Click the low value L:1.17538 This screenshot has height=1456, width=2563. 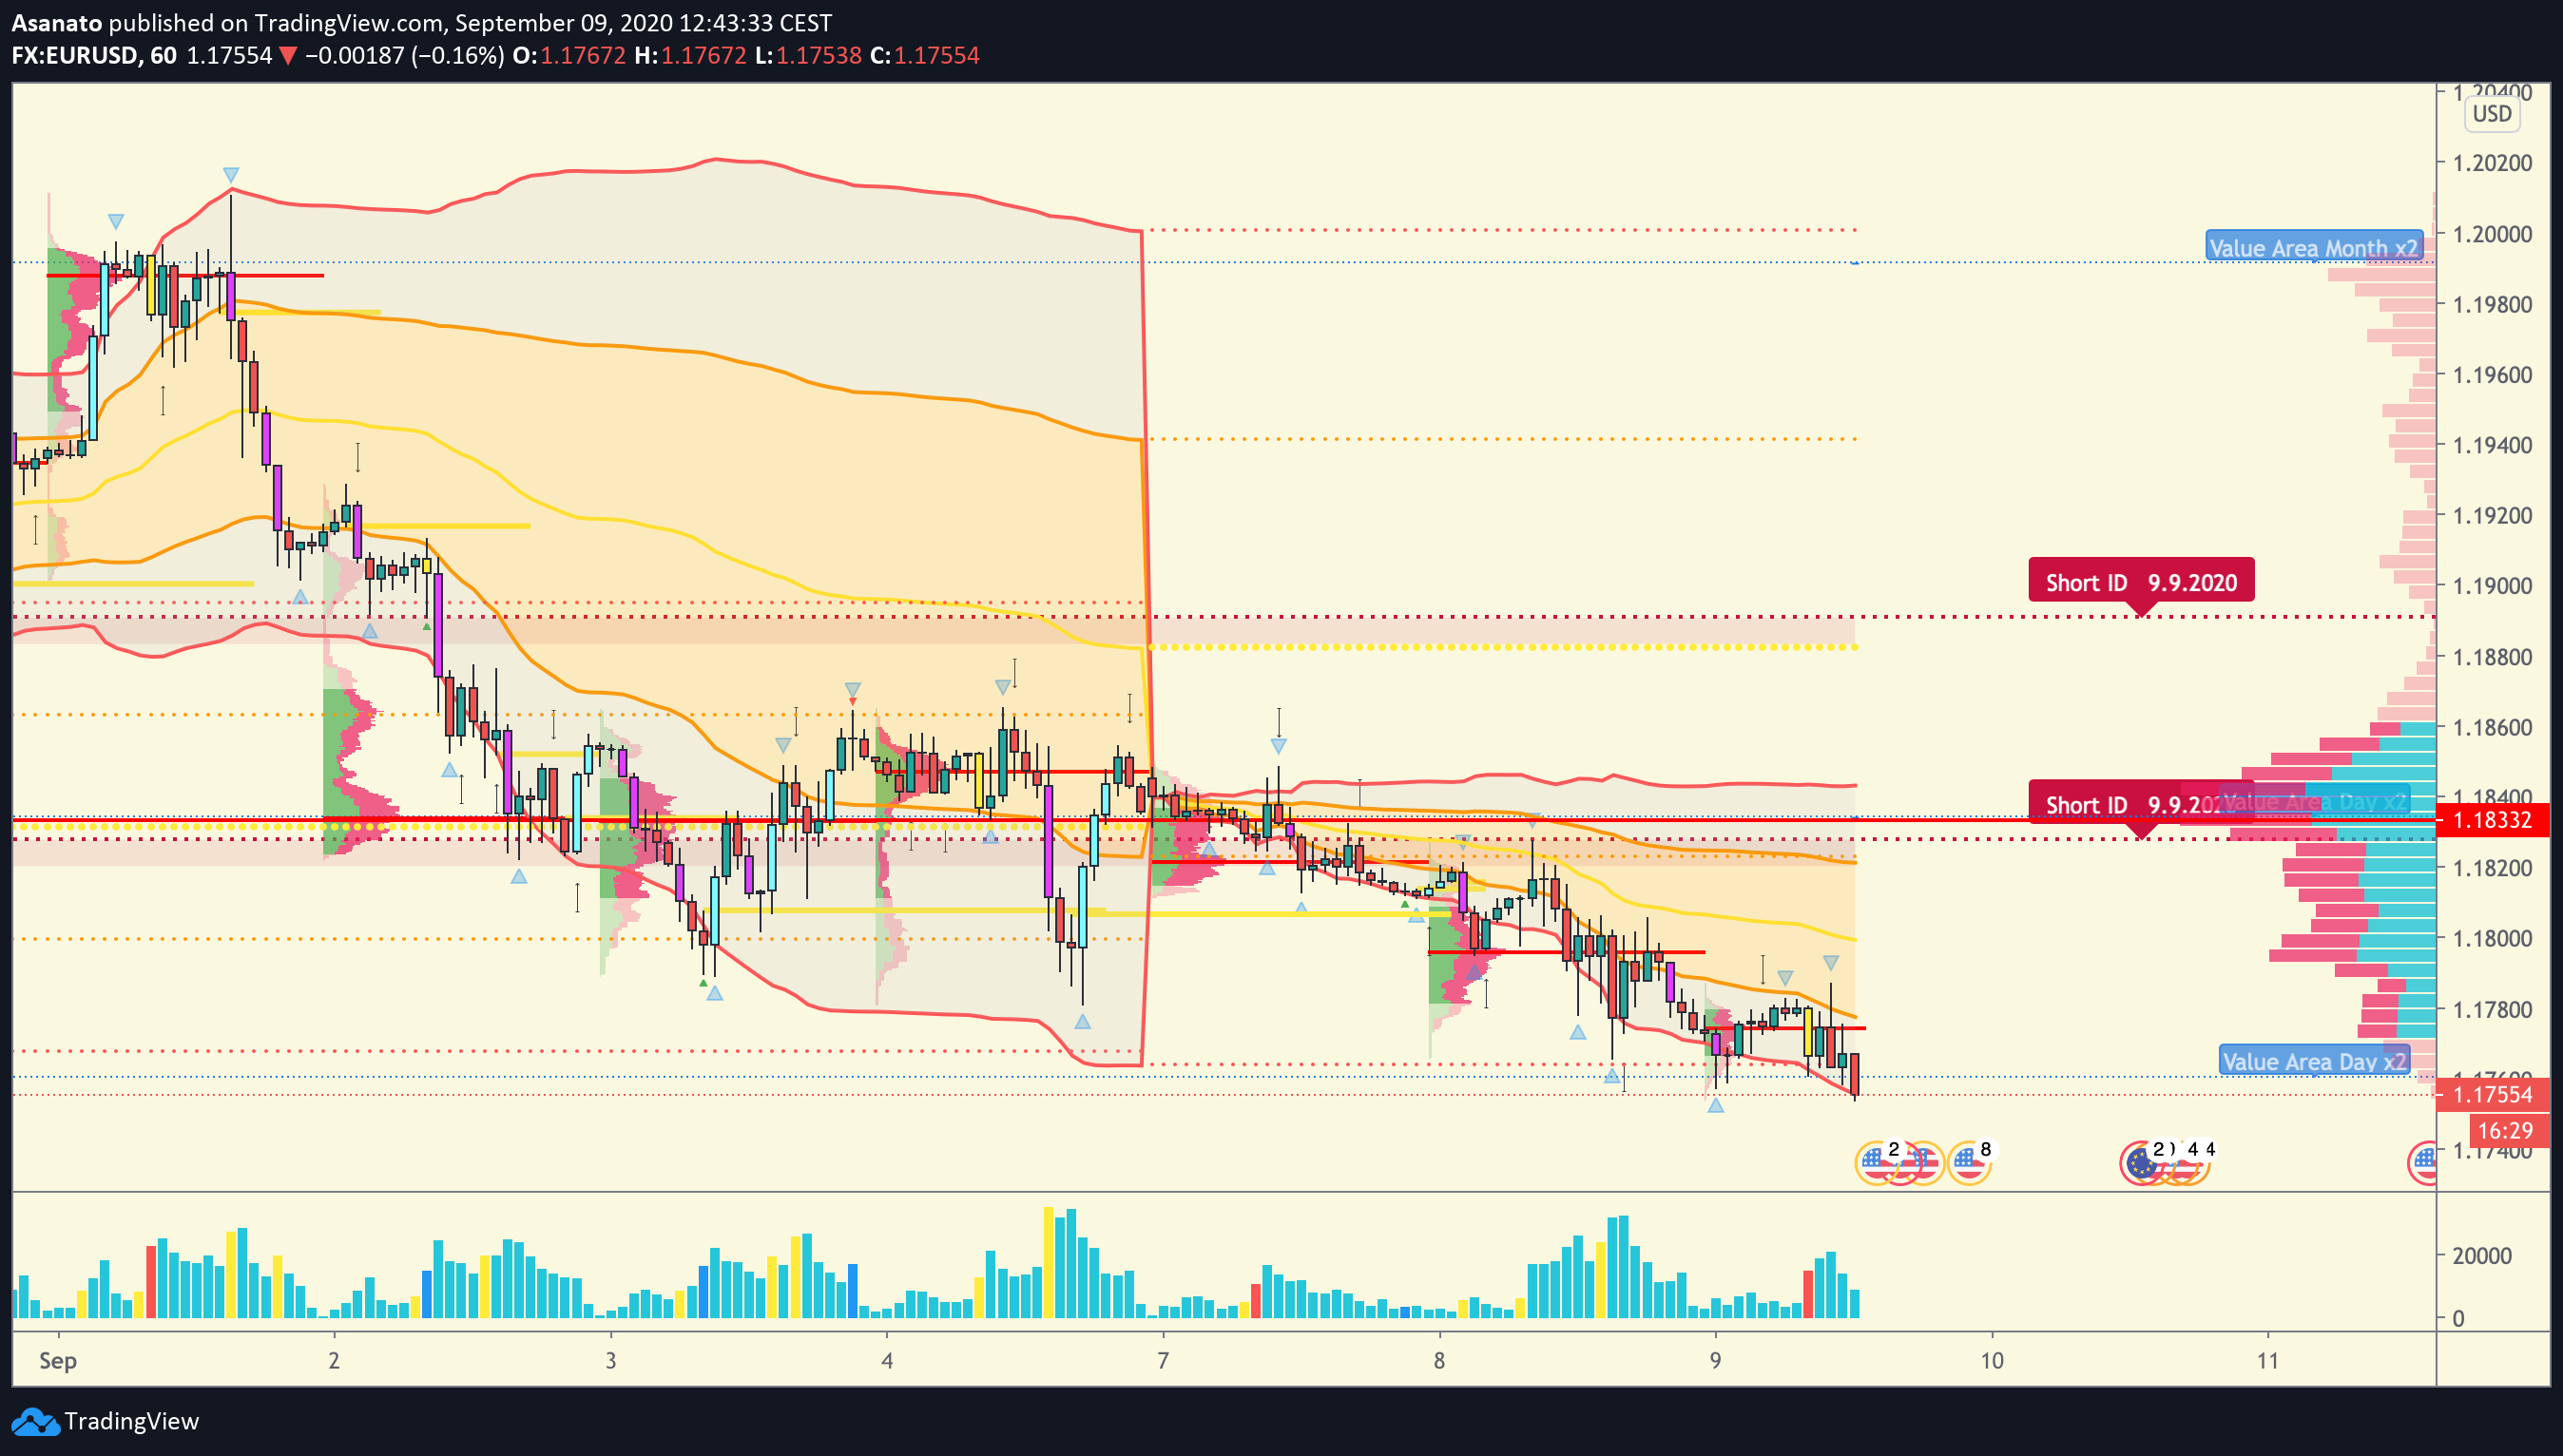[808, 56]
